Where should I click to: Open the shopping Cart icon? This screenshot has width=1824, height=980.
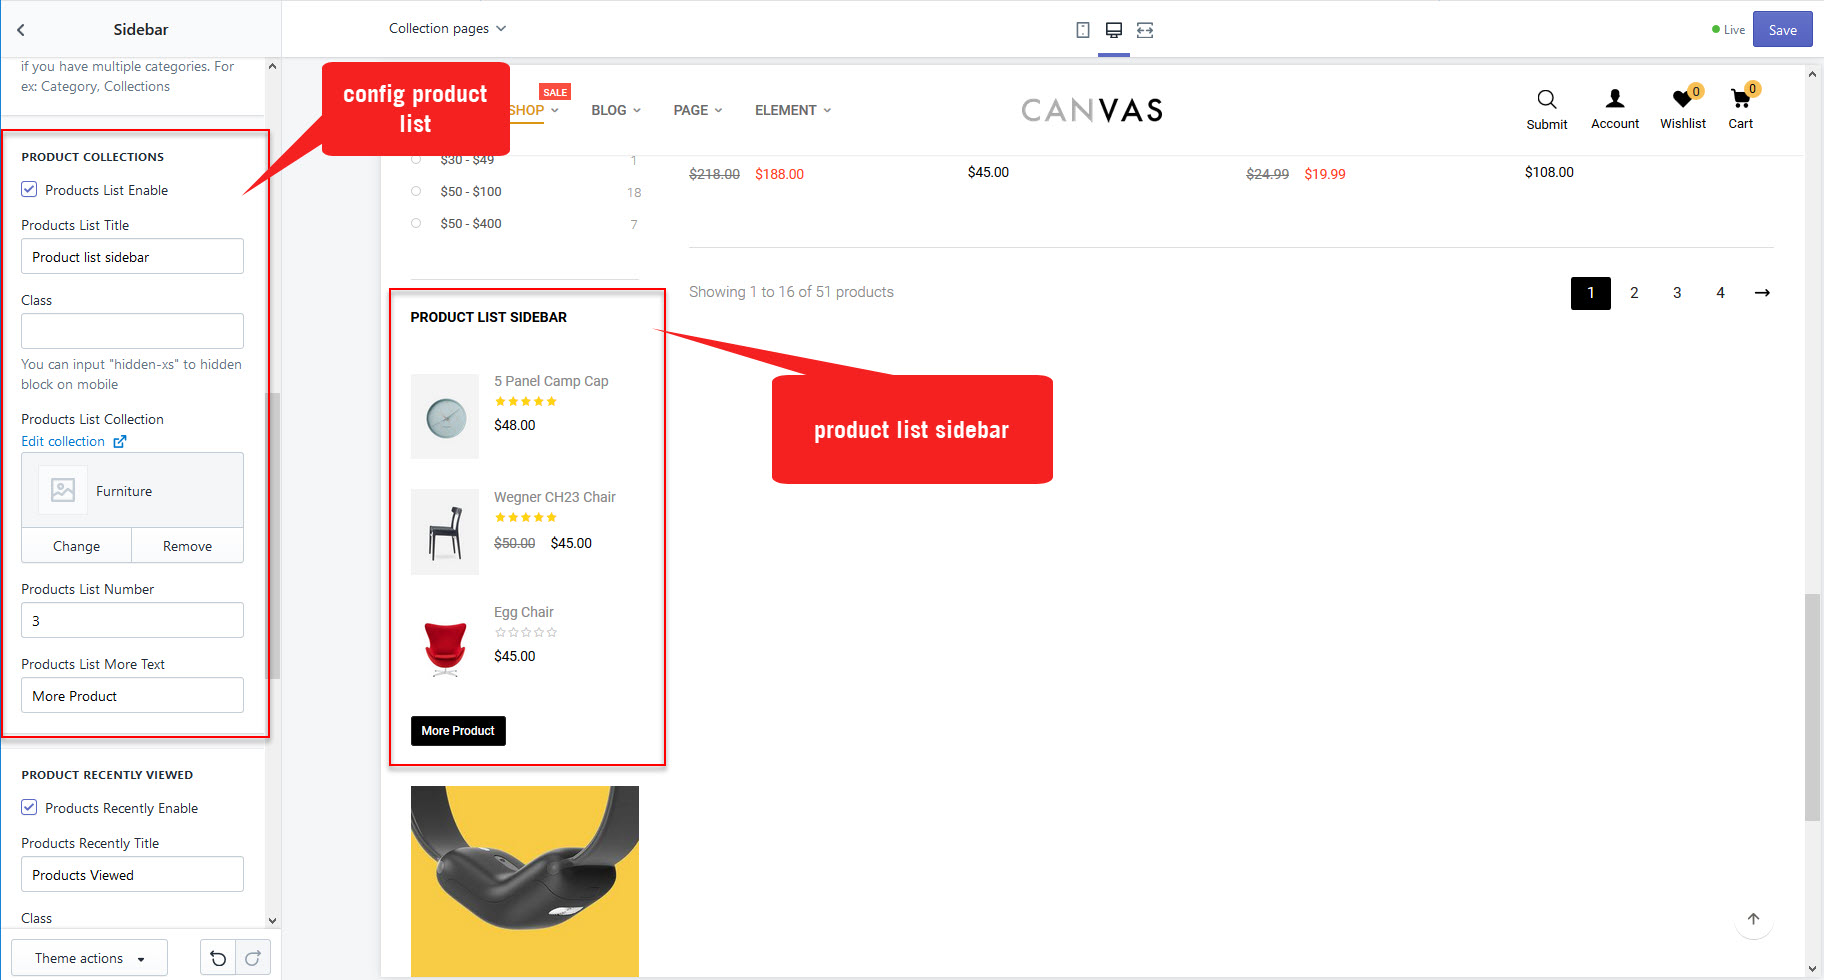pos(1740,99)
